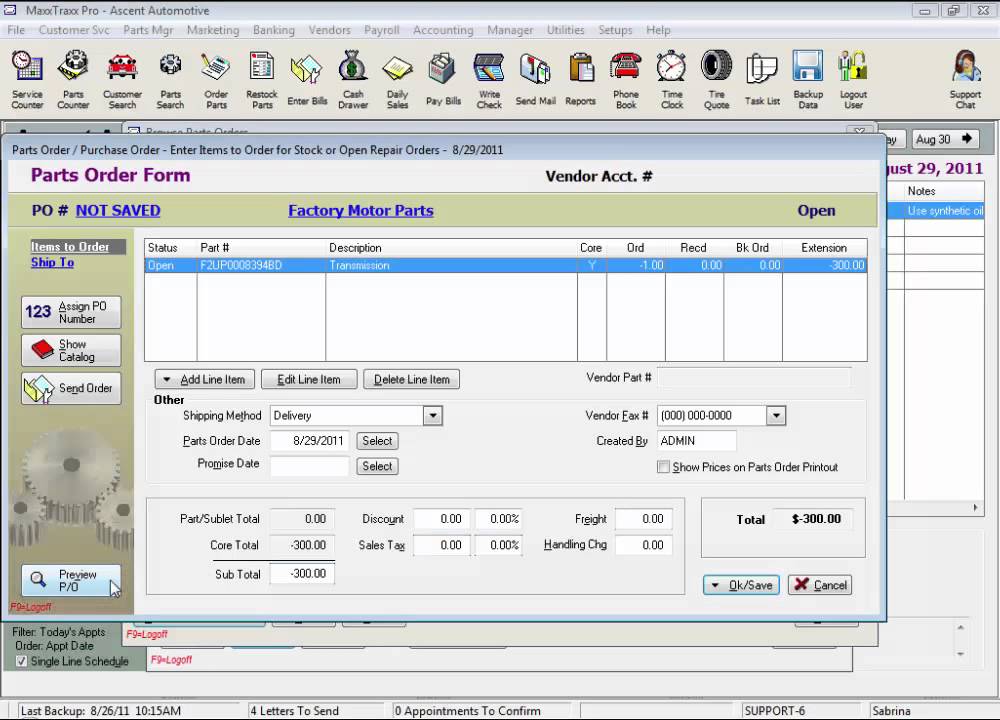Click the Created By ADMIN field
The width and height of the screenshot is (1000, 720).
click(696, 441)
